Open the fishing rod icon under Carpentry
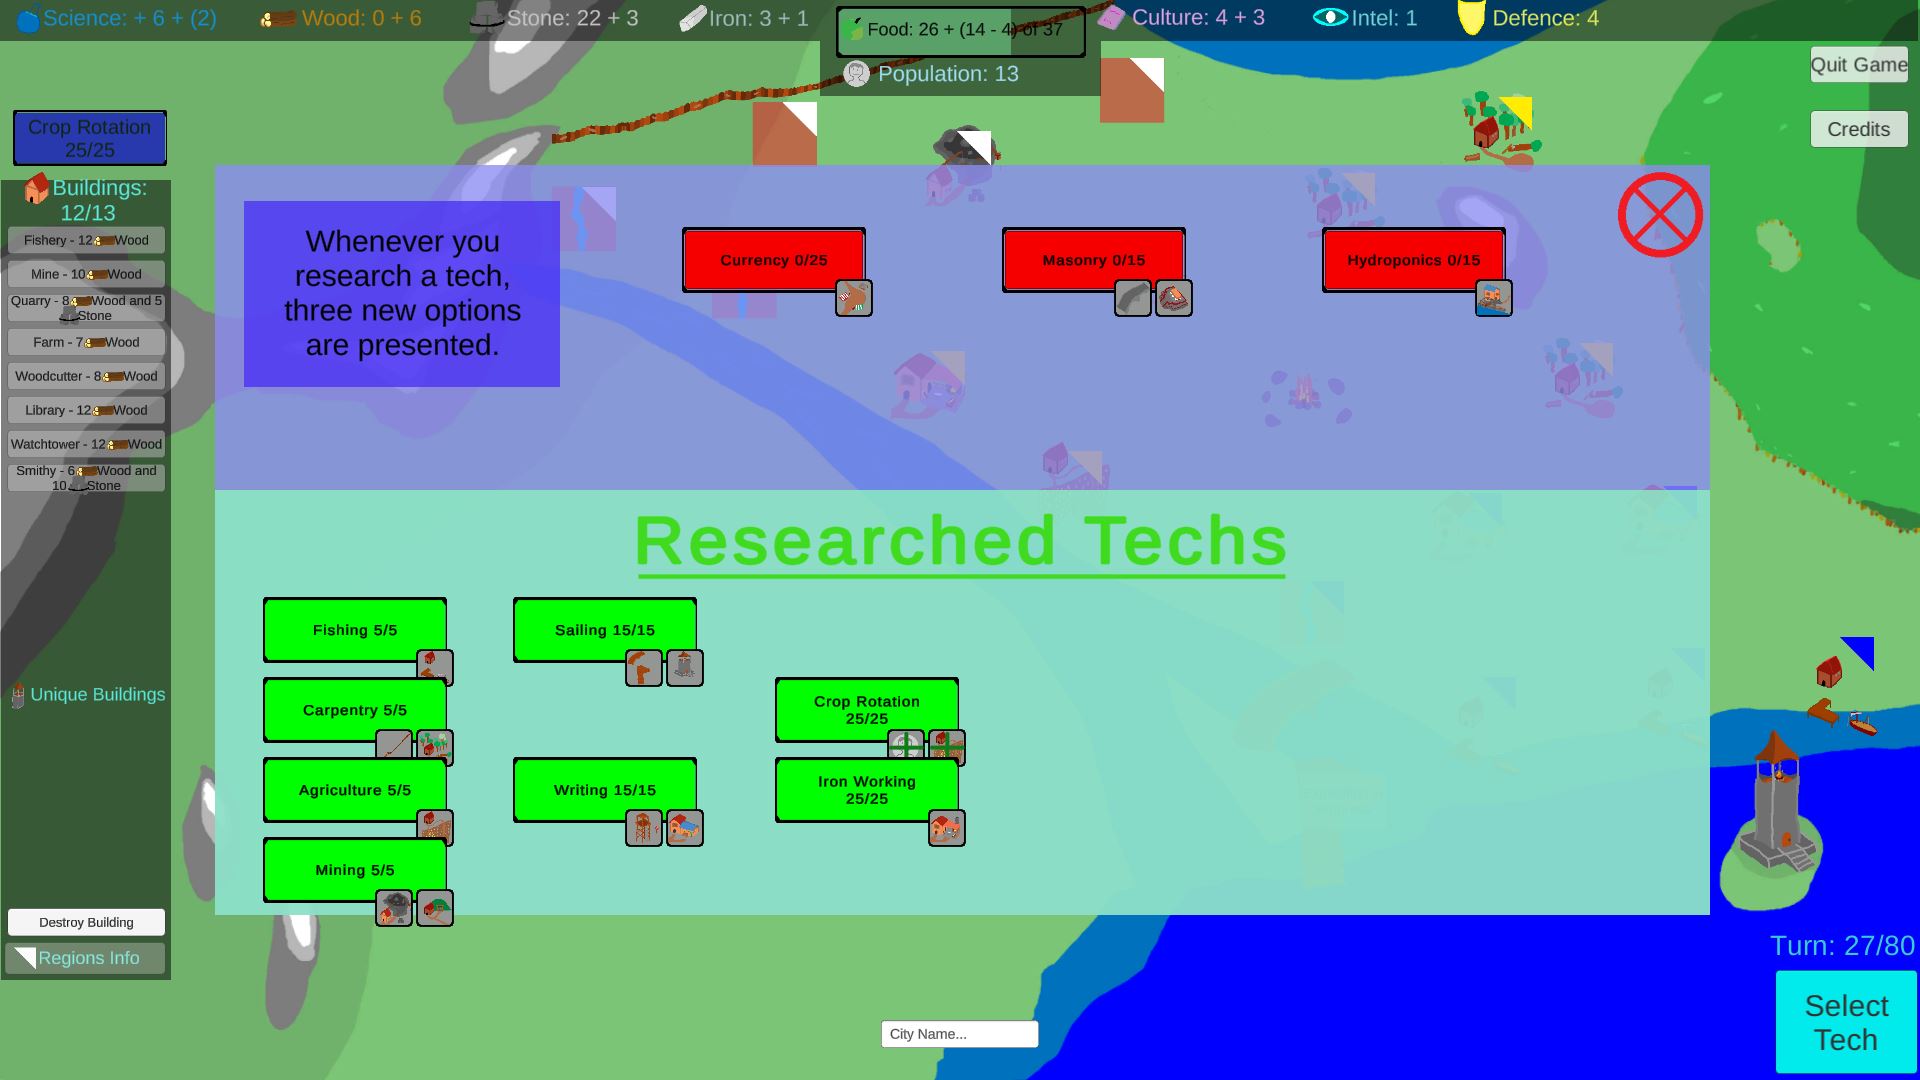 click(x=394, y=747)
